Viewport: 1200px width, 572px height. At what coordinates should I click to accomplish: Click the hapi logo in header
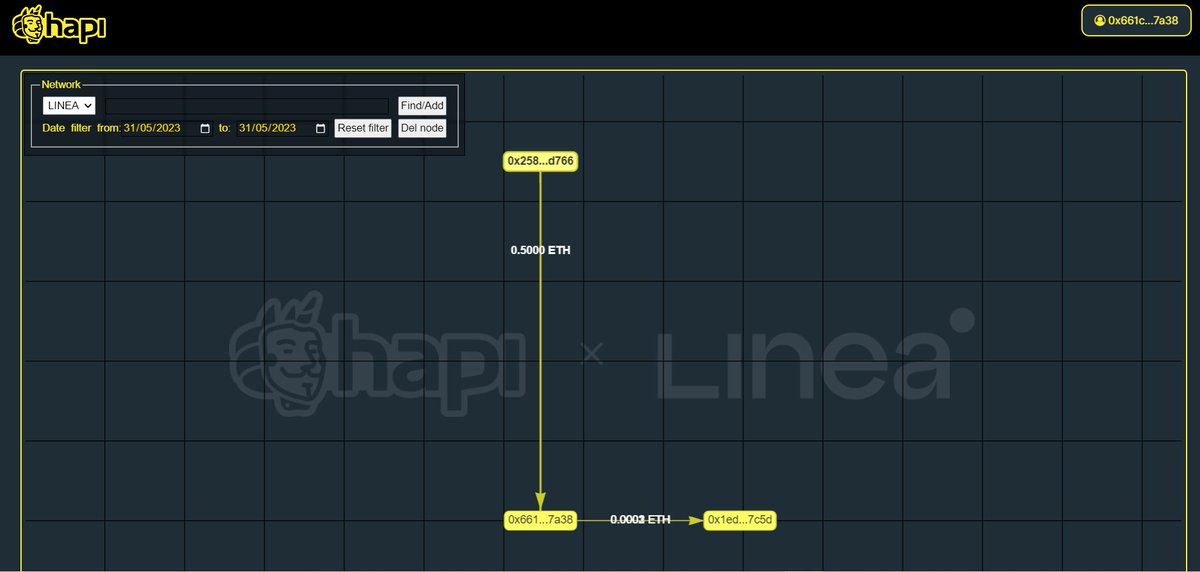[59, 25]
